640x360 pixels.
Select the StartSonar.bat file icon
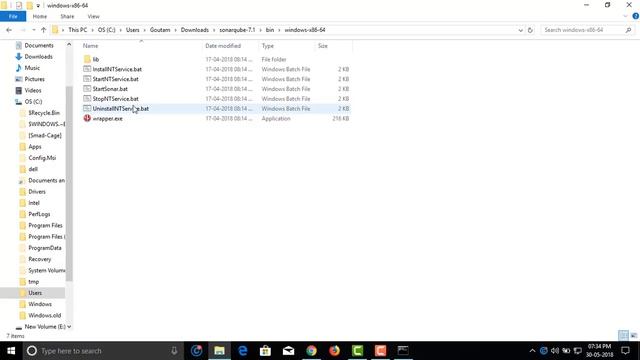pos(87,89)
